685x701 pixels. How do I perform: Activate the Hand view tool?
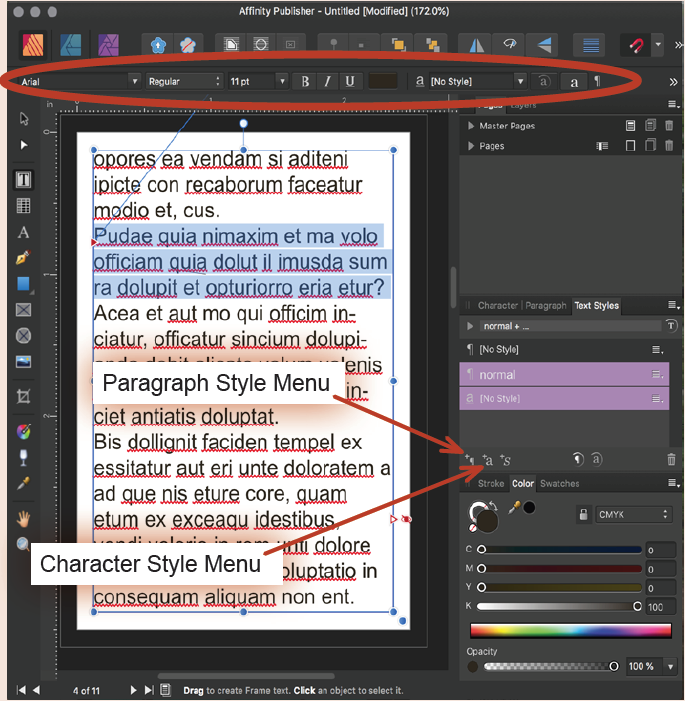[x=23, y=519]
